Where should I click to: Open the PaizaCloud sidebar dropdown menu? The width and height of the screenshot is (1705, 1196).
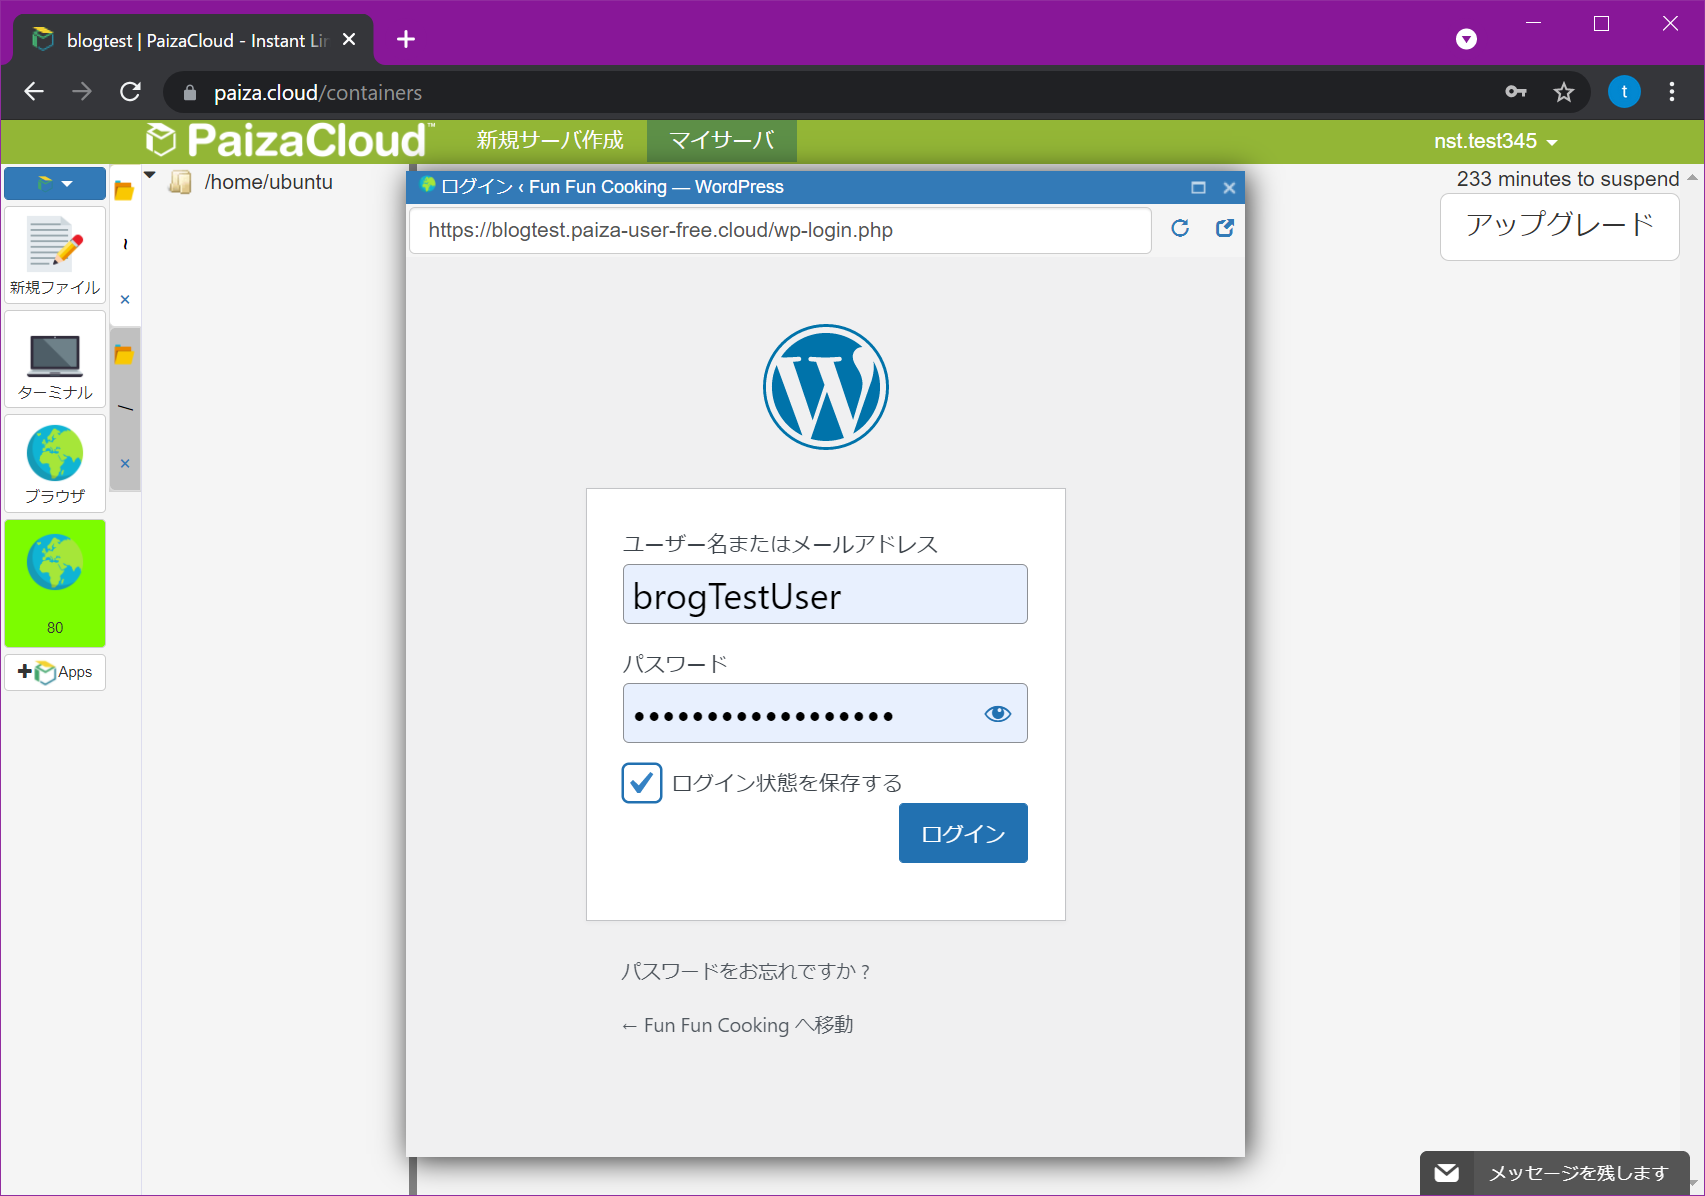[x=55, y=183]
